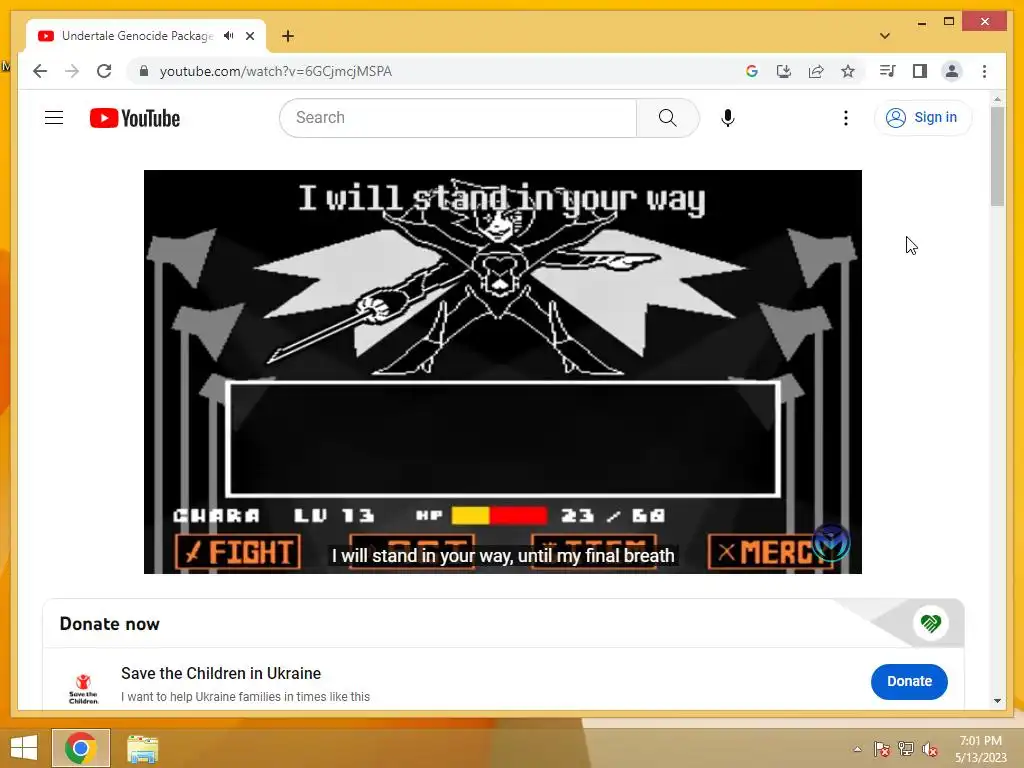1024x768 pixels.
Task: Mute the Undertale Genocide tab audio
Action: click(x=228, y=36)
